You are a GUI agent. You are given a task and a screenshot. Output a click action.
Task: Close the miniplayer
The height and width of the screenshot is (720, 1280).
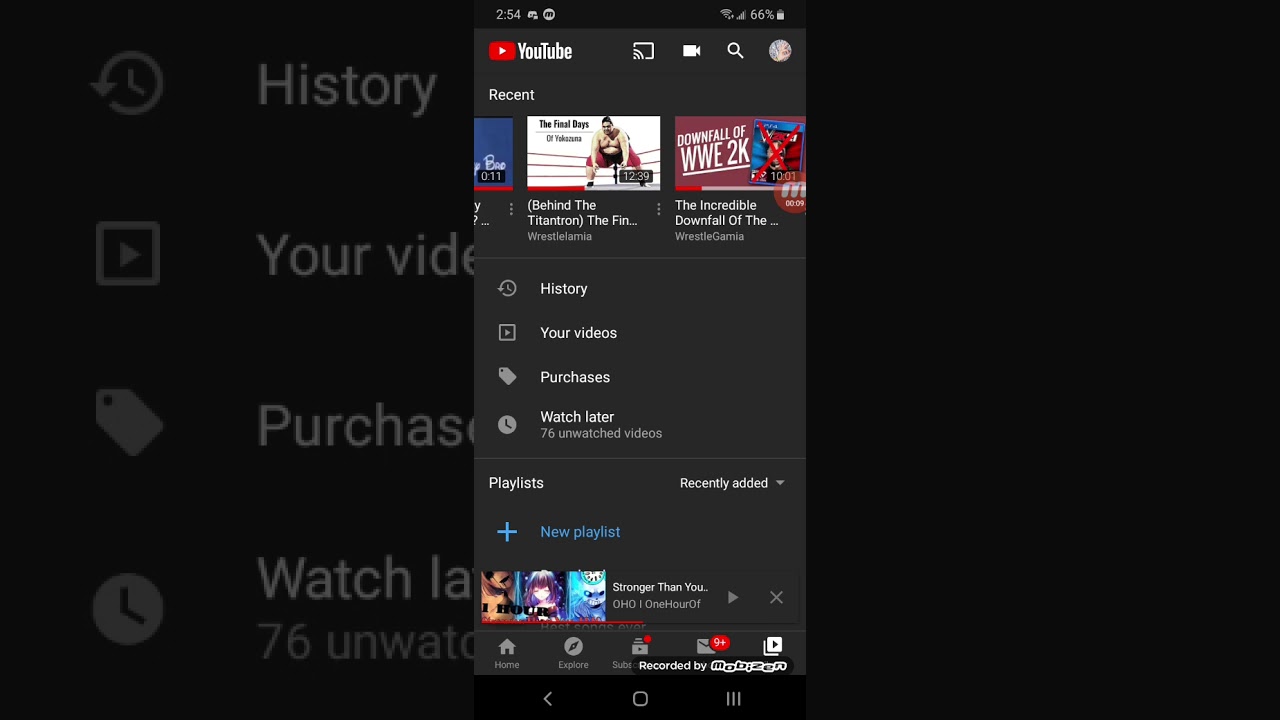[776, 597]
